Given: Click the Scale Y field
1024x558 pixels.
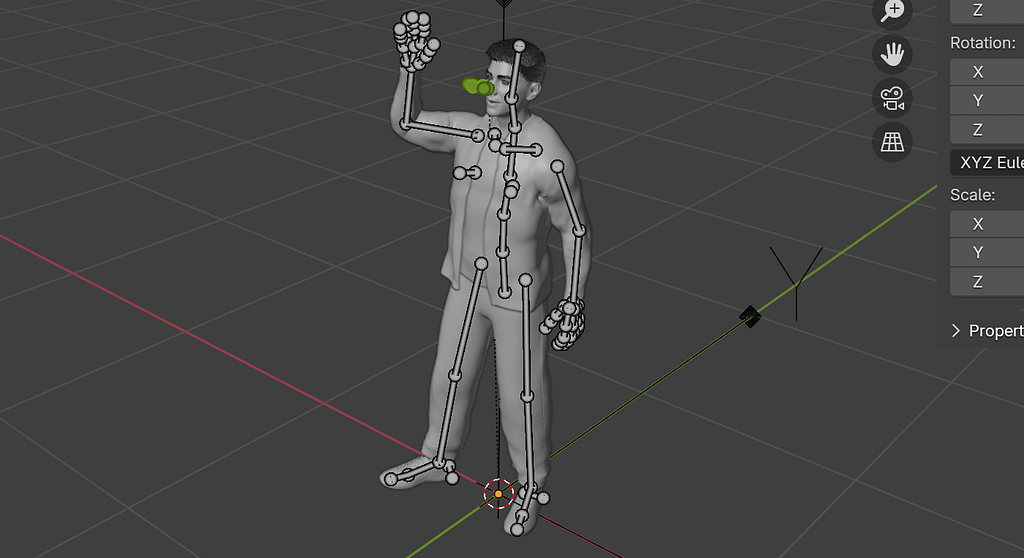Looking at the screenshot, I should coord(986,253).
